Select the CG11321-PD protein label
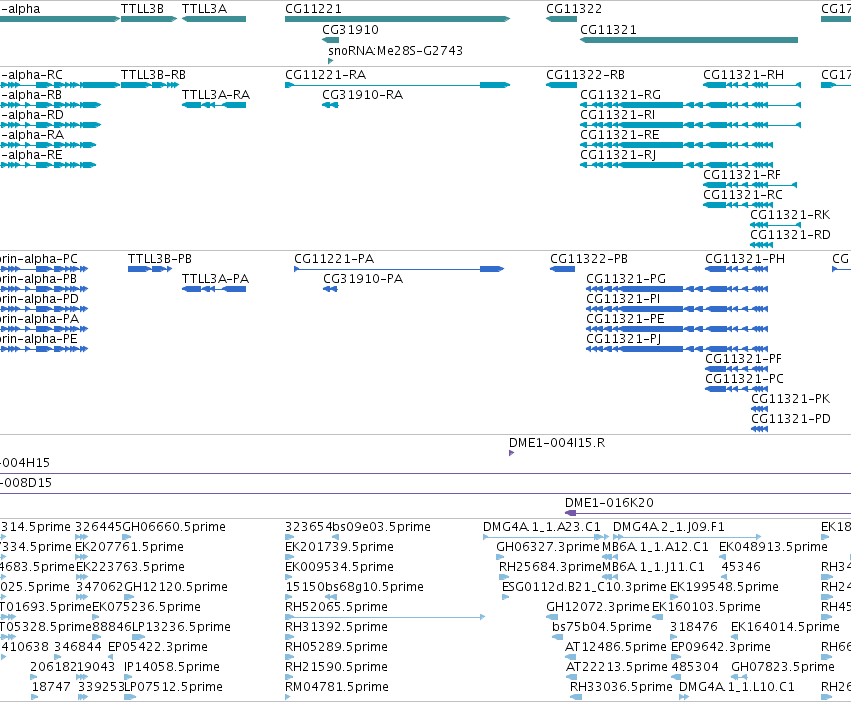Viewport: 851px width, 702px height. tap(791, 419)
